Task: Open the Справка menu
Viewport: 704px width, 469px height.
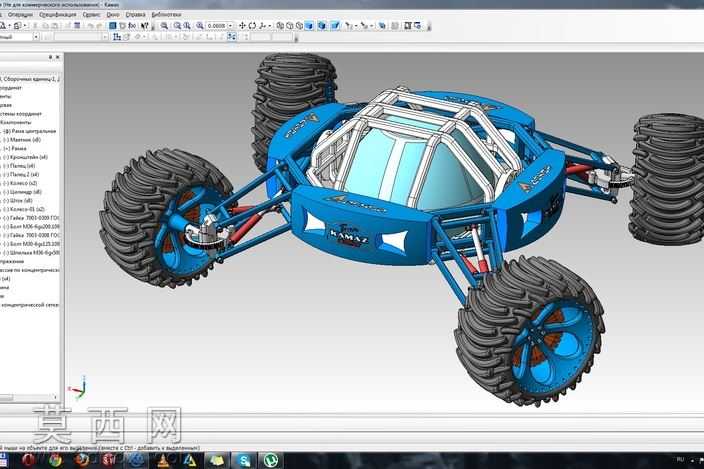Action: click(135, 15)
